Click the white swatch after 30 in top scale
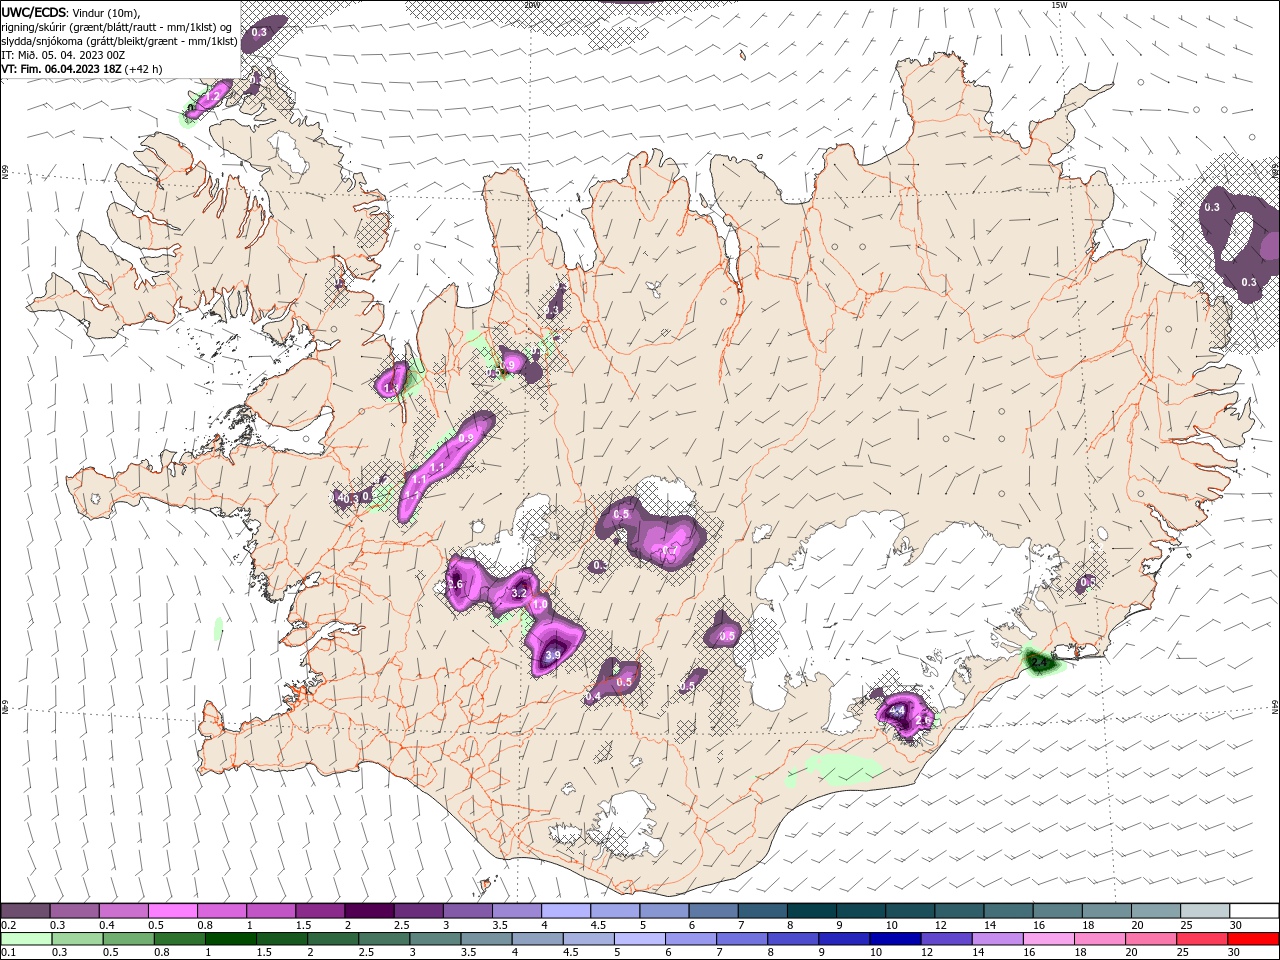The image size is (1280, 960). click(1253, 910)
